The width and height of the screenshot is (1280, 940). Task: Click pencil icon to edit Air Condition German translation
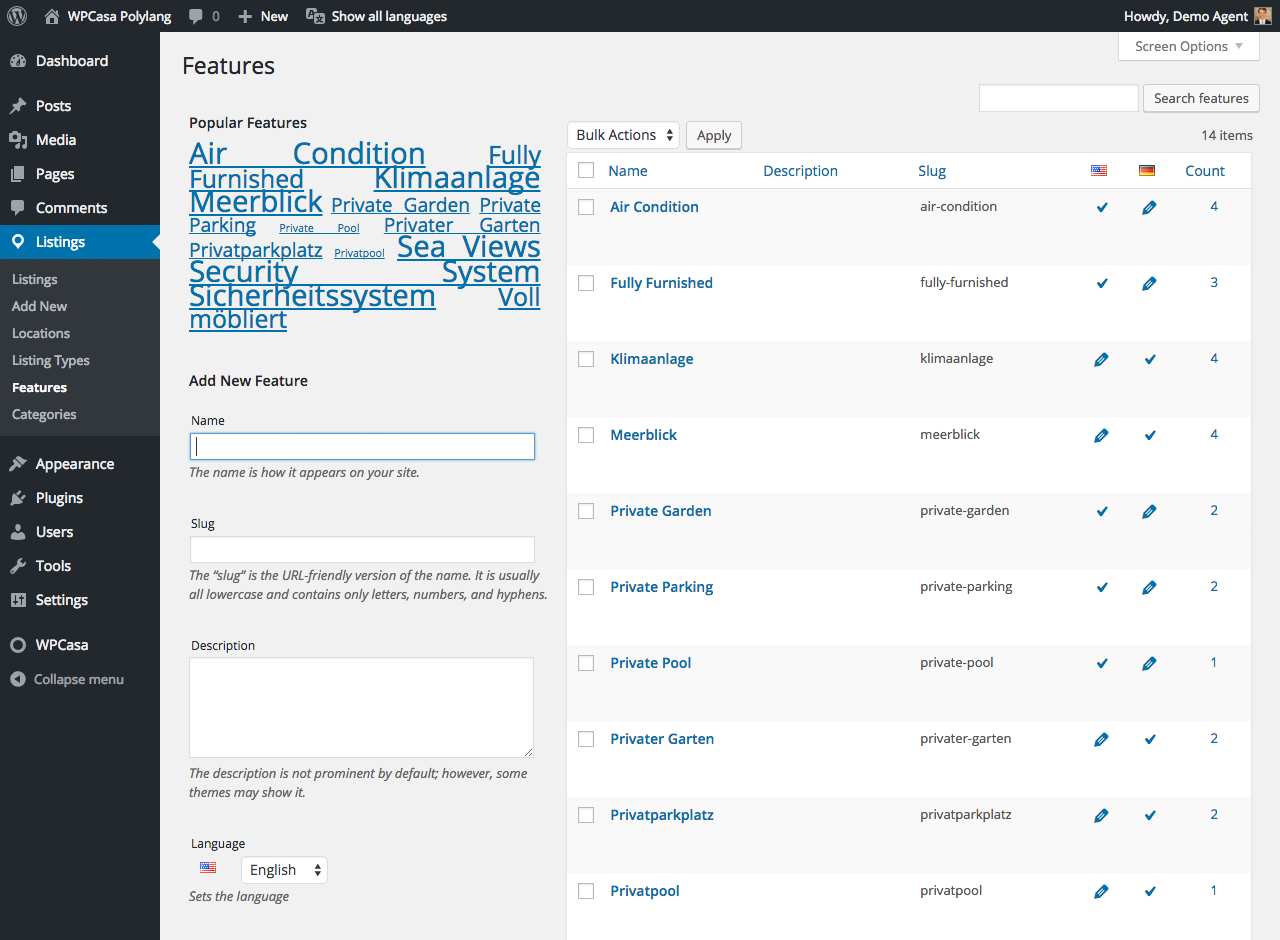[1149, 207]
